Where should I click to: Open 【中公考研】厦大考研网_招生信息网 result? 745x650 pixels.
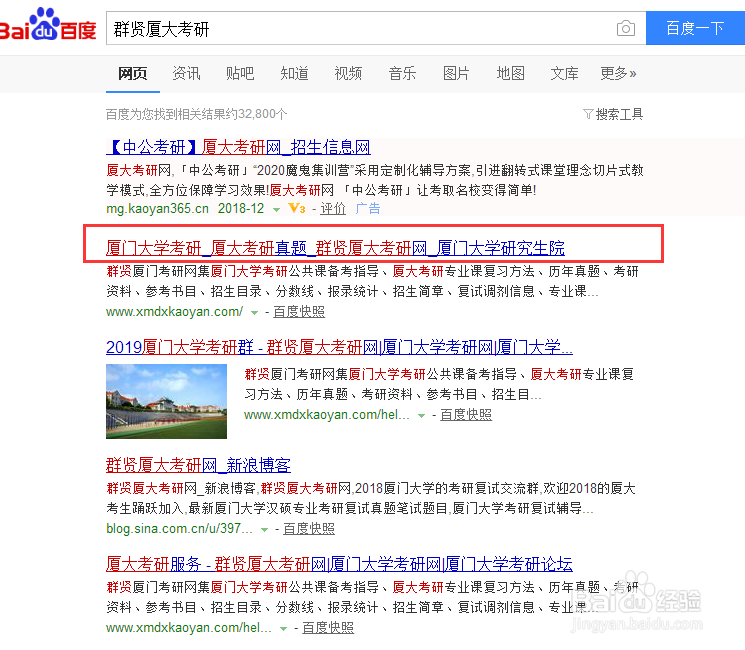click(x=238, y=147)
